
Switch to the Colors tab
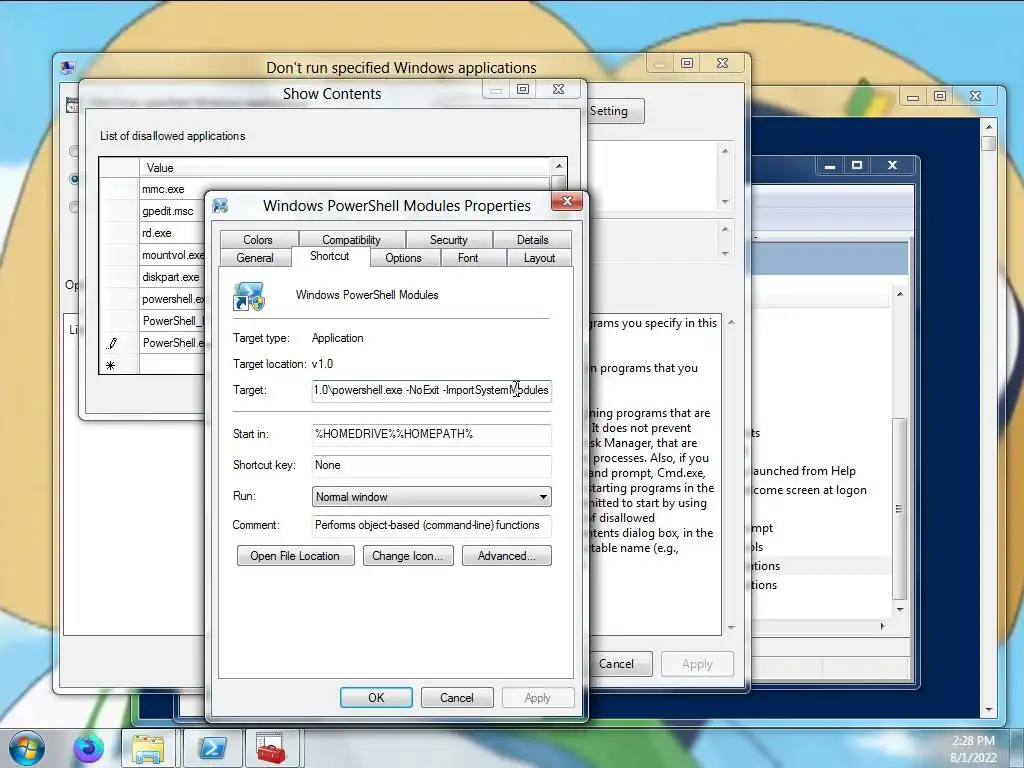coord(258,240)
